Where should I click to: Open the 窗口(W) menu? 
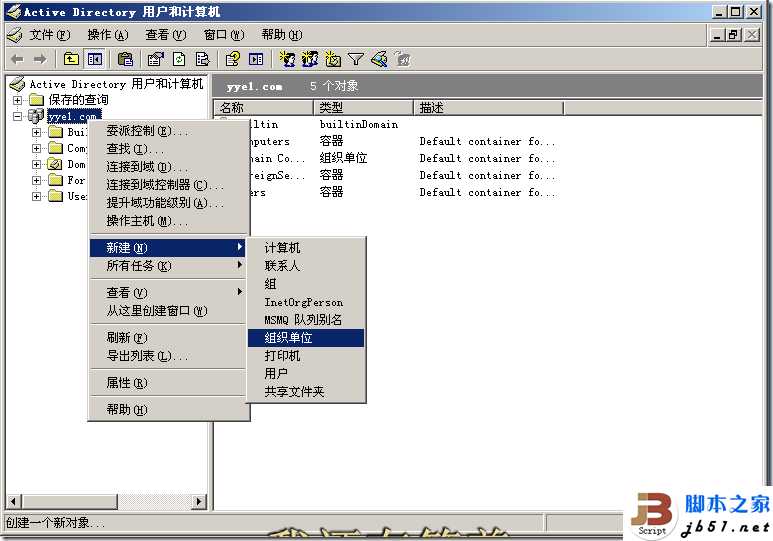(x=224, y=35)
